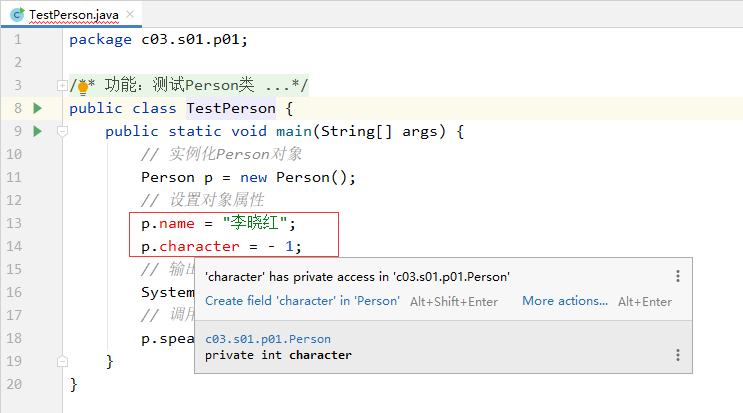
Task: Click the 'main' method name on line 9
Action: pos(294,131)
